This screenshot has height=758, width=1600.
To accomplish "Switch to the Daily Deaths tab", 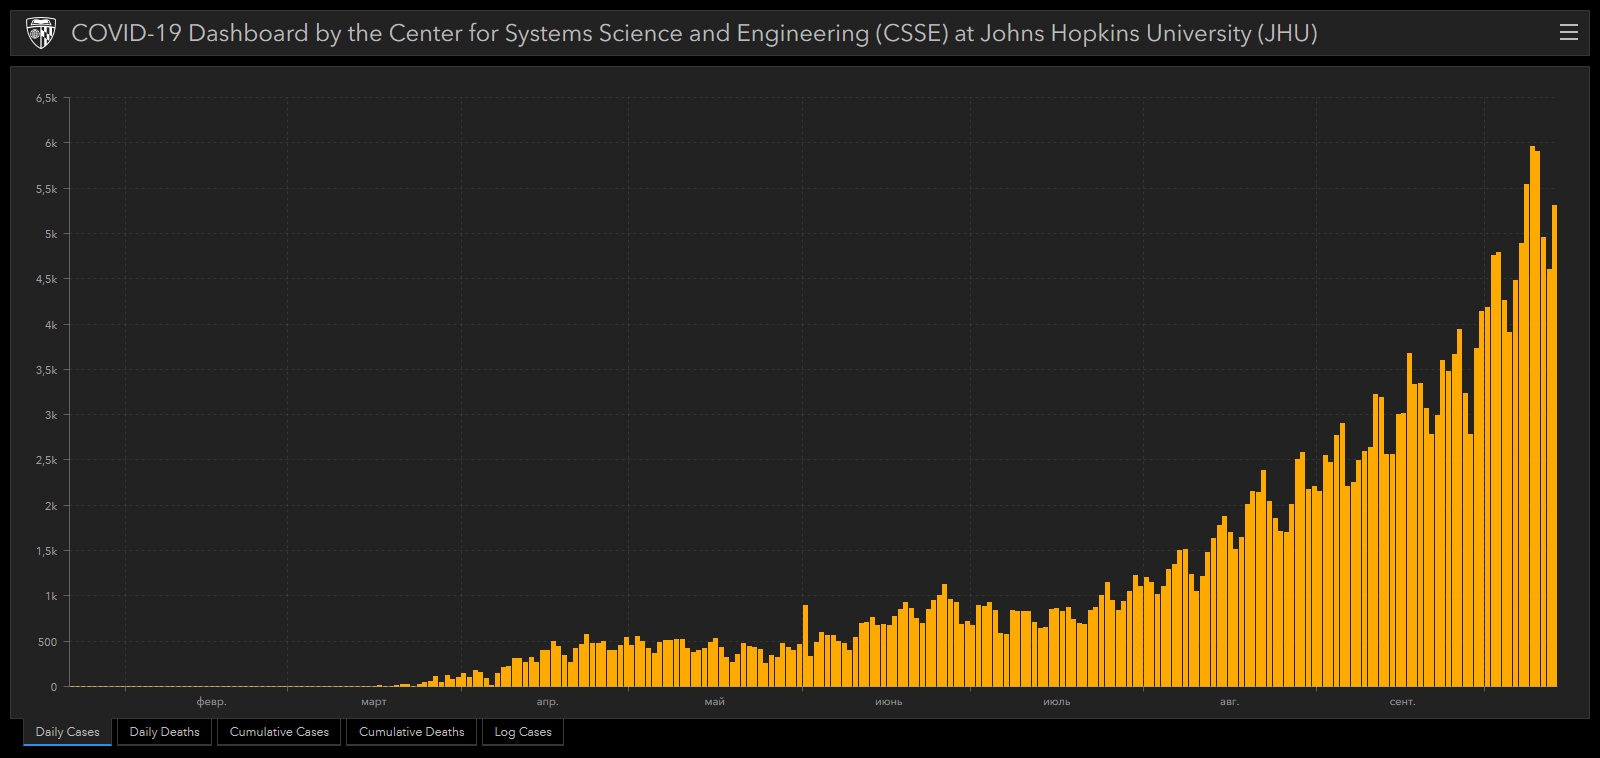I will [164, 732].
